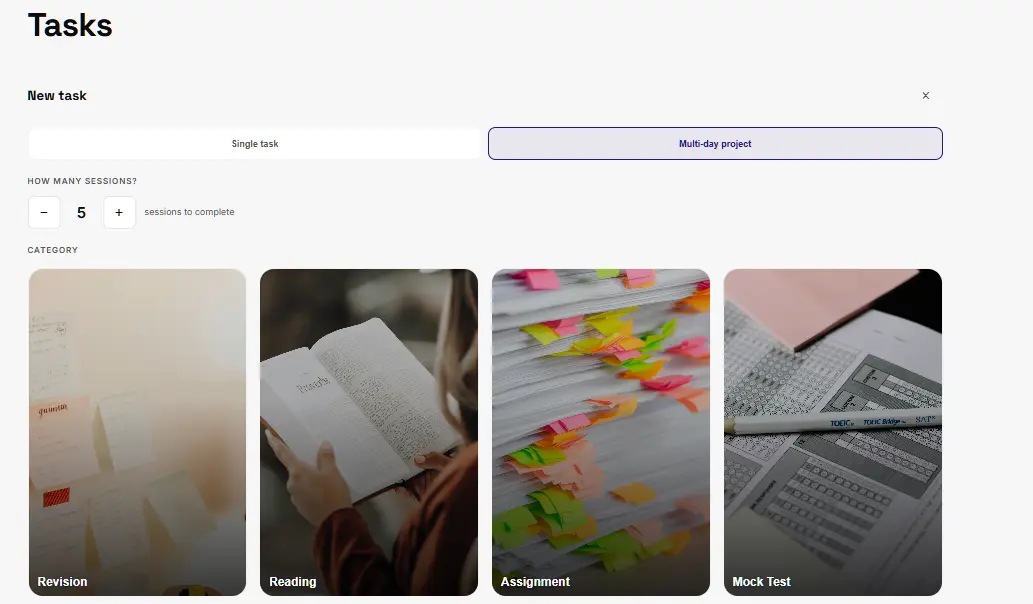Click the sessions to complete text

(x=189, y=212)
